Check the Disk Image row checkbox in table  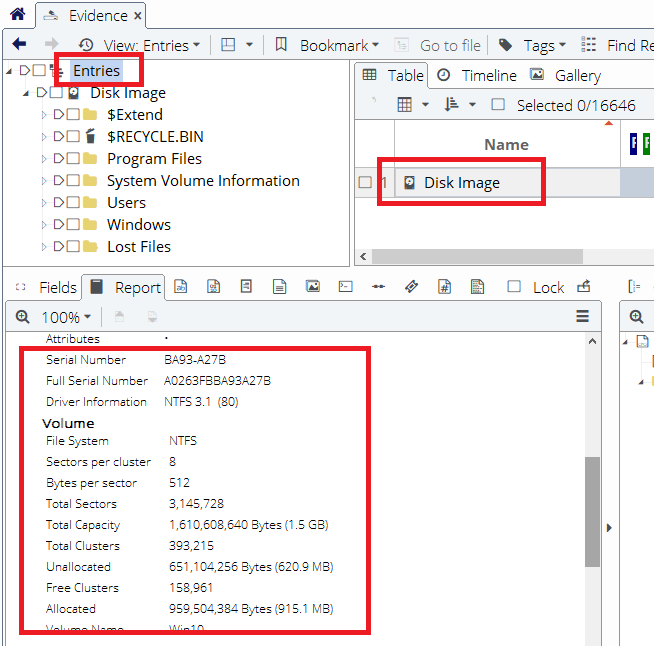(x=365, y=182)
